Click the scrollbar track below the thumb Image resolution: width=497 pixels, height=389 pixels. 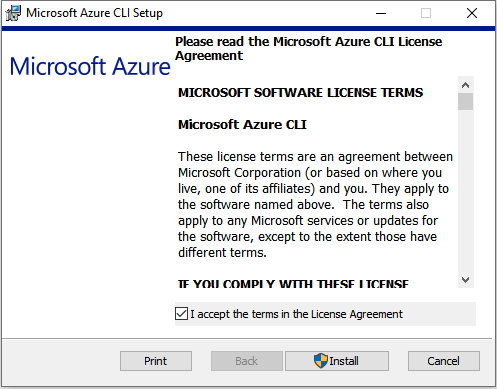point(466,191)
